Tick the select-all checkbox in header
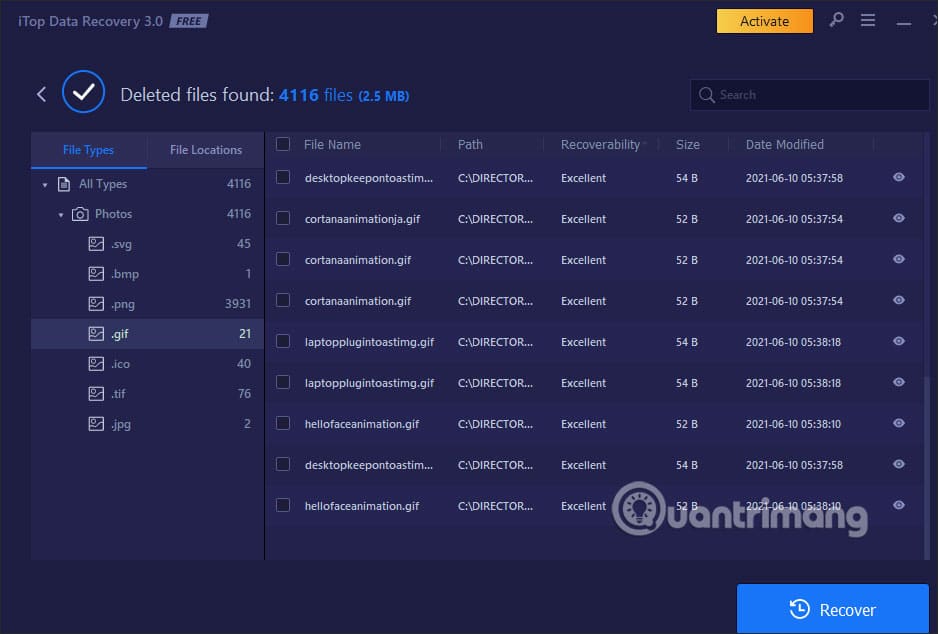Viewport: 938px width, 634px height. tap(283, 144)
